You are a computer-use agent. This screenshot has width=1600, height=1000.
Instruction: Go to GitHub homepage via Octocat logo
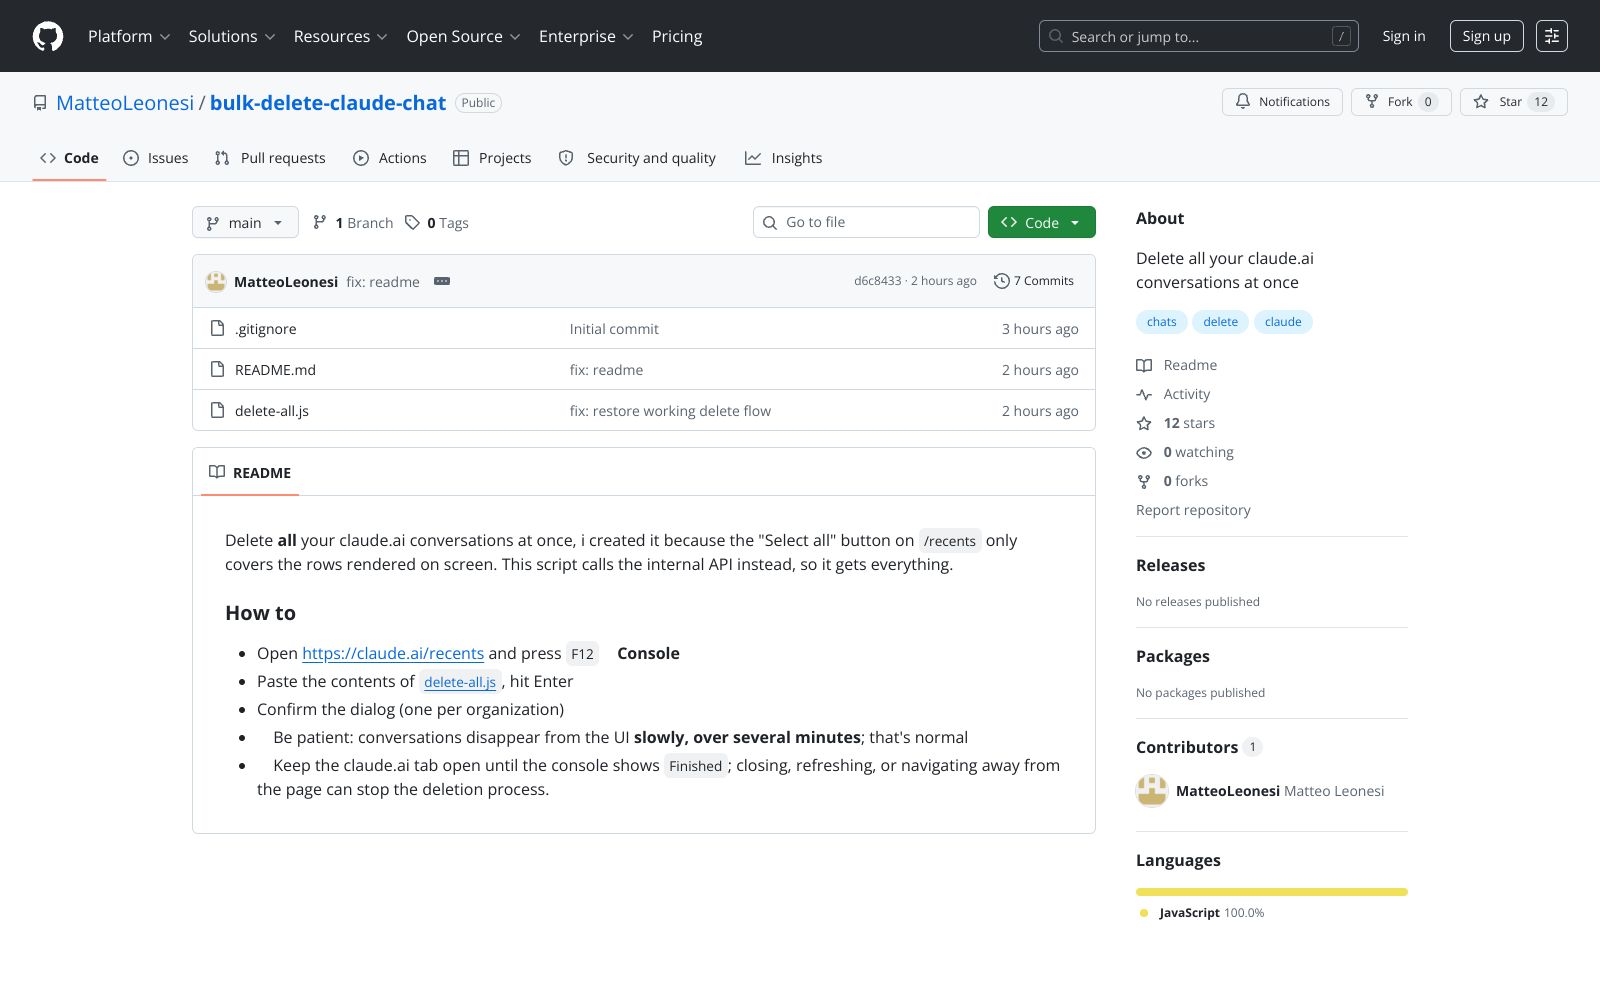point(48,36)
